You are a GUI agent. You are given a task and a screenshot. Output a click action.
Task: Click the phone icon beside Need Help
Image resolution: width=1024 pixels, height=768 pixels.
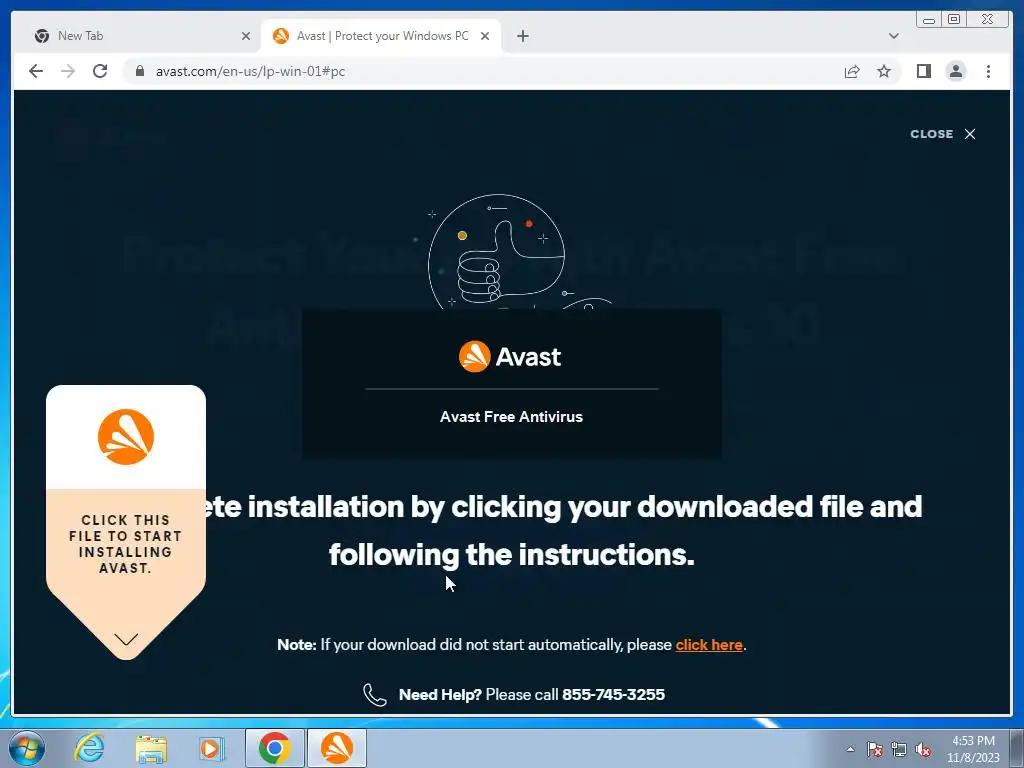[x=375, y=695]
